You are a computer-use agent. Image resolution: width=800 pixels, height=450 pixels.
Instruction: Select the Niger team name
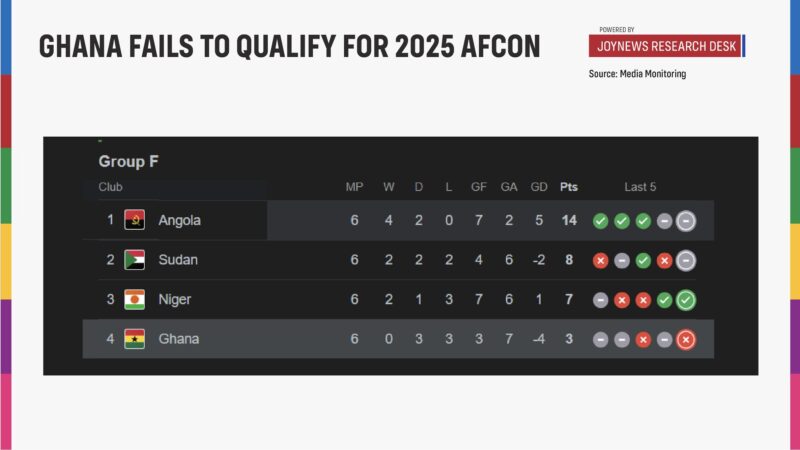(175, 299)
